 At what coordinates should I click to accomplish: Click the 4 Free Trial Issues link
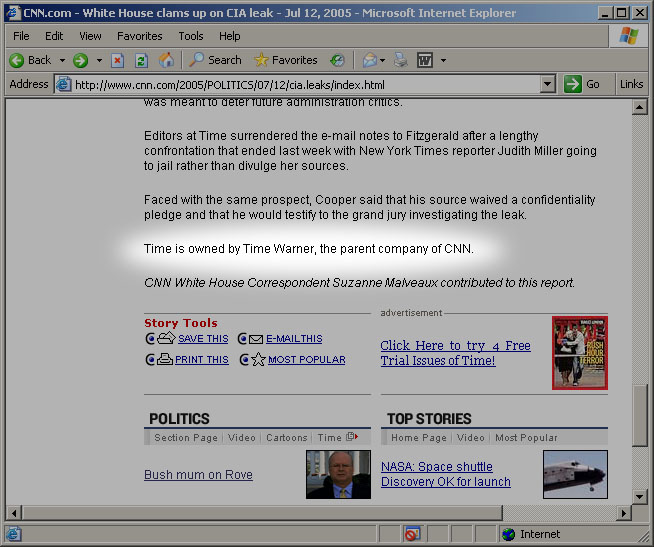point(455,353)
